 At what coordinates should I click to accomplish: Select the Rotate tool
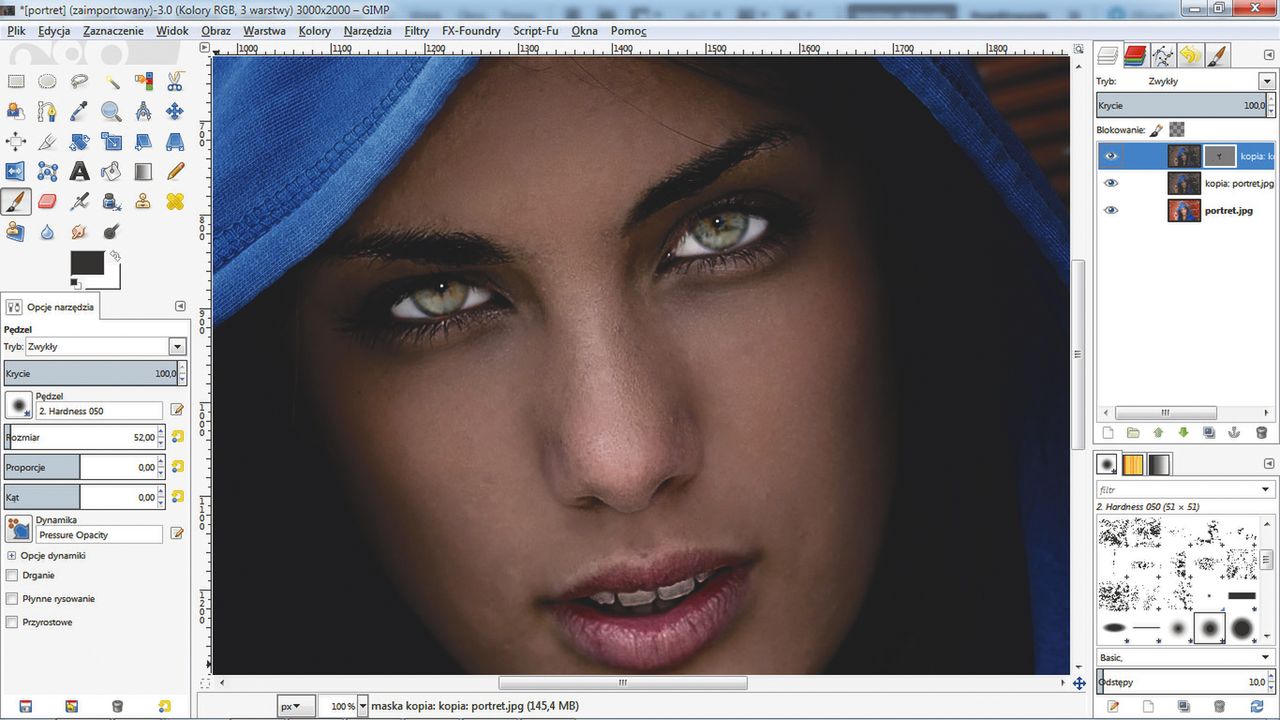tap(79, 141)
